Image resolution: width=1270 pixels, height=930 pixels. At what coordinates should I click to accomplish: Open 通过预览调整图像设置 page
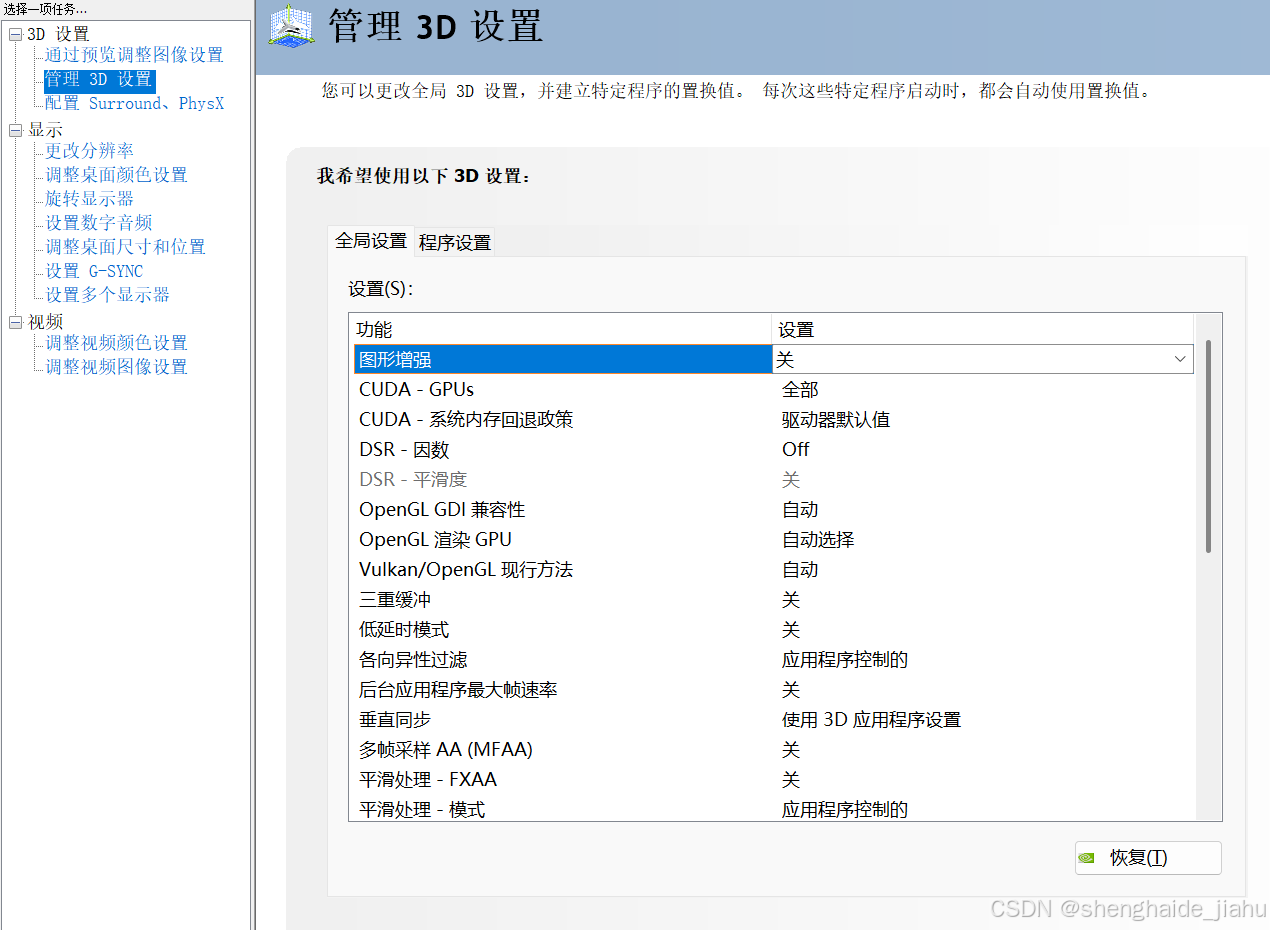click(134, 55)
